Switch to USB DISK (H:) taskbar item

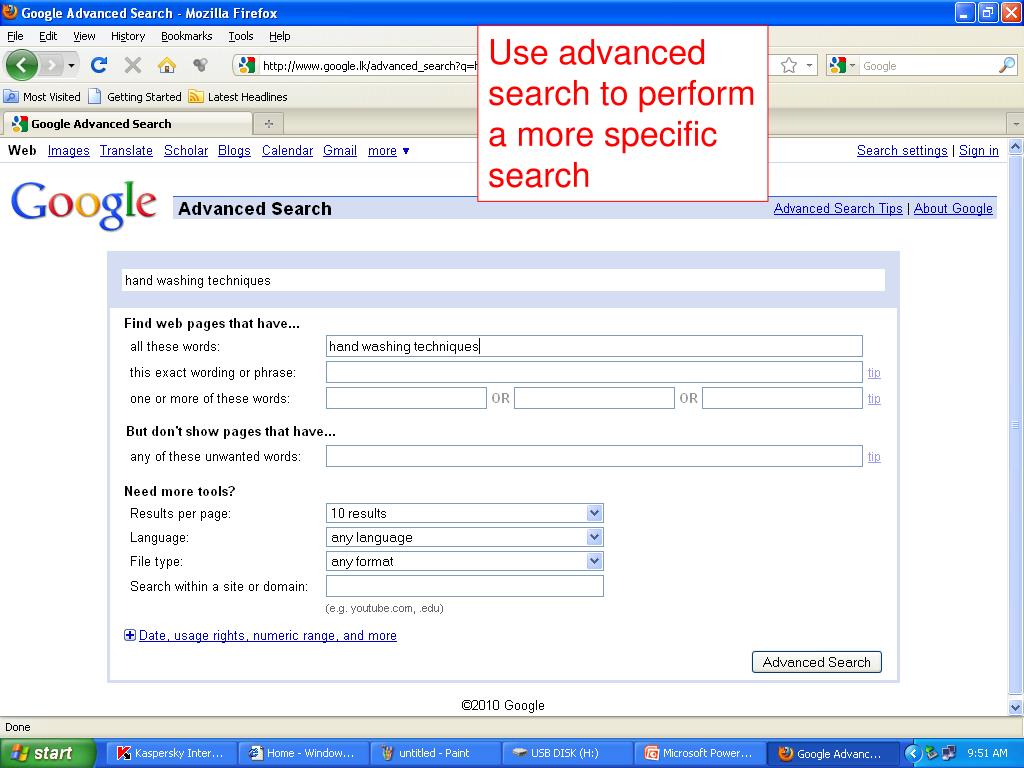(x=567, y=753)
